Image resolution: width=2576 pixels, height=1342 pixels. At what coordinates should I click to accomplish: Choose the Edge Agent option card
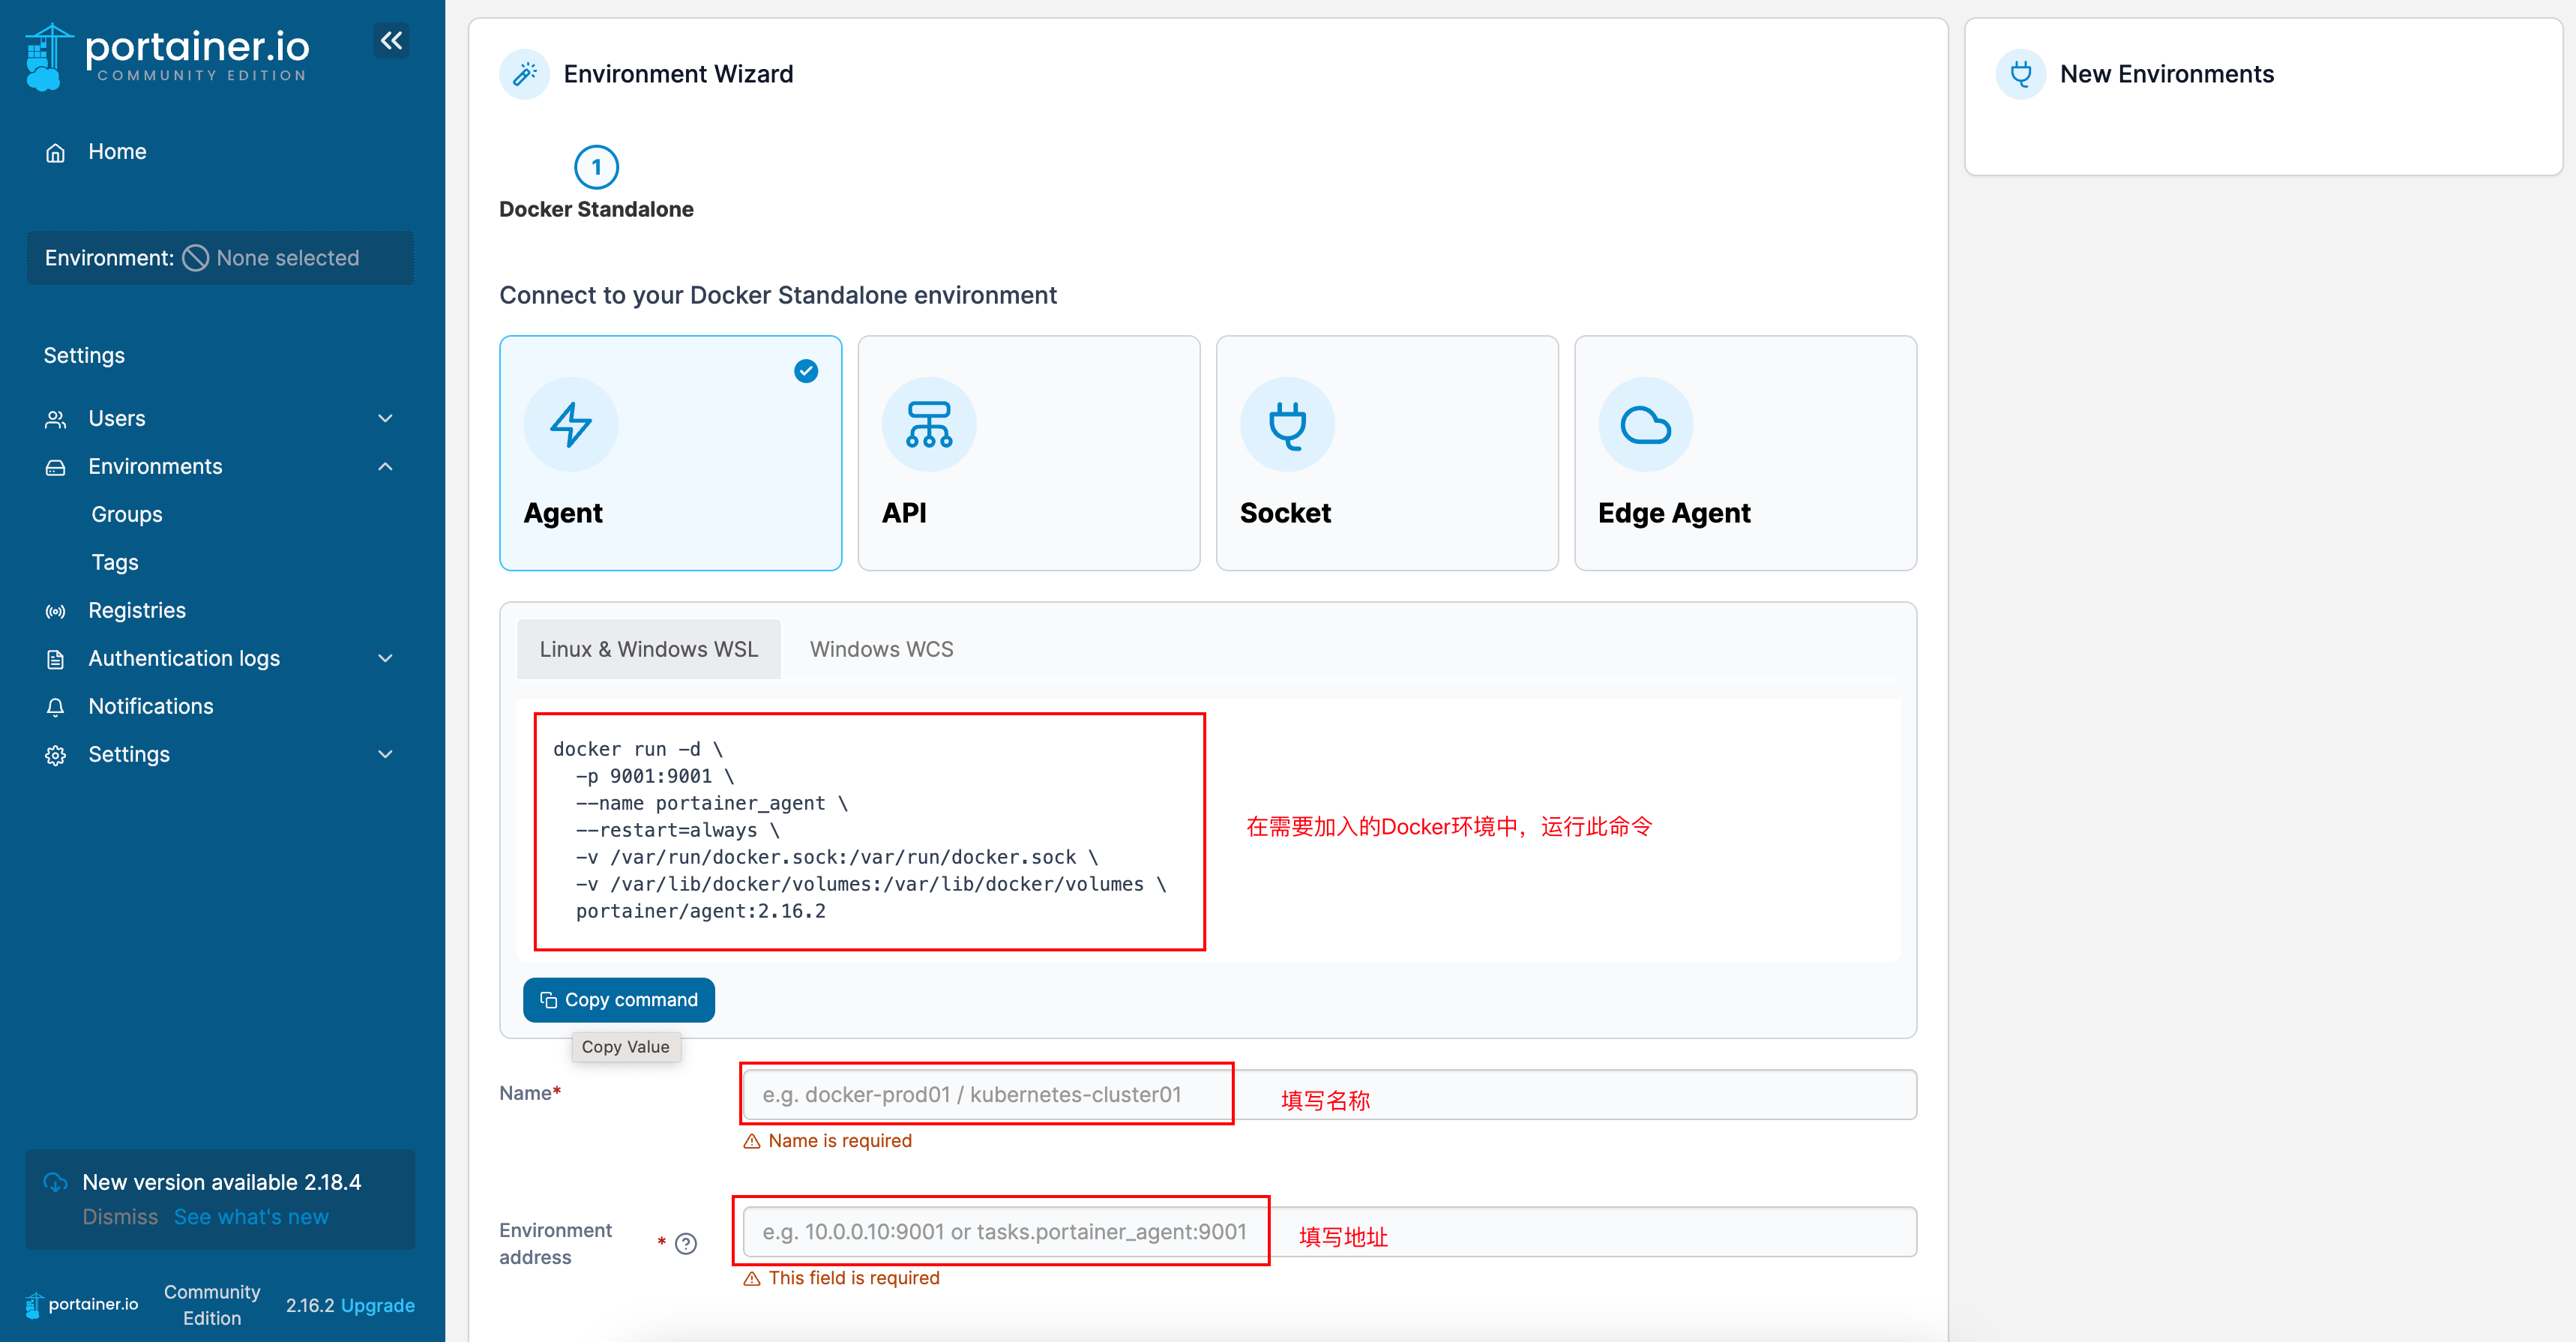pos(1744,453)
